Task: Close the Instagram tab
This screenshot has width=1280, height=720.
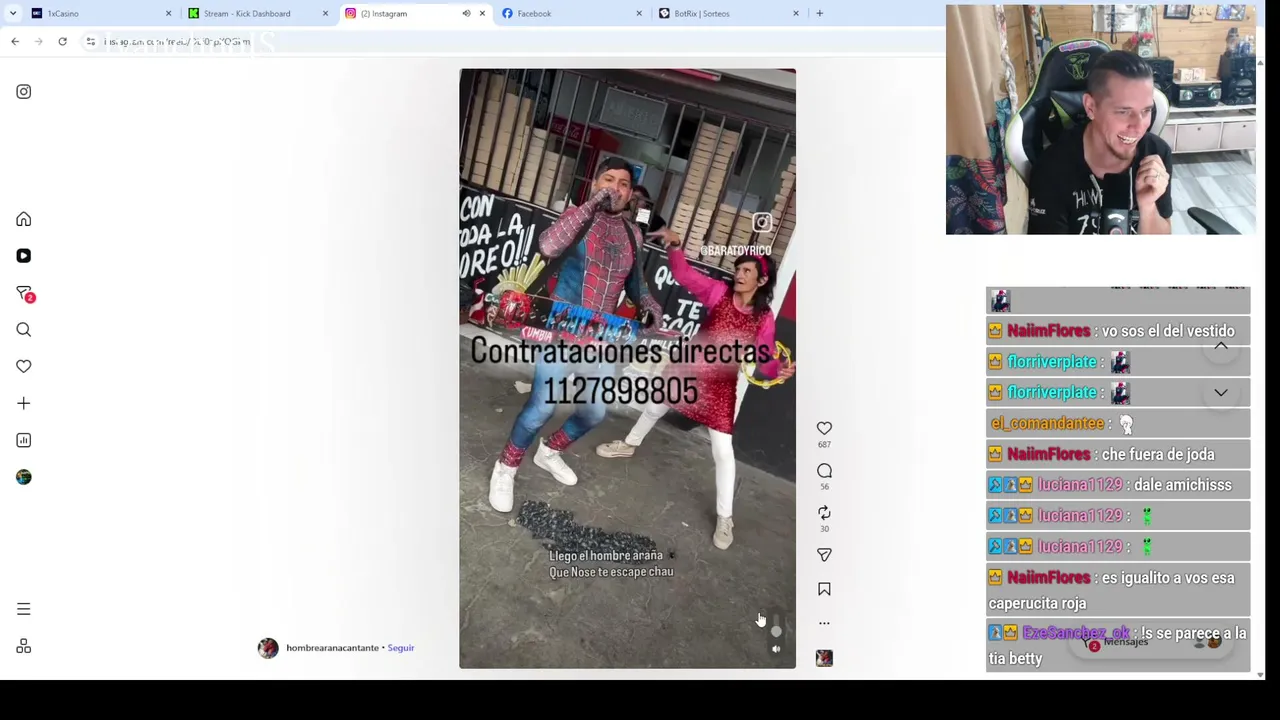Action: coord(482,14)
